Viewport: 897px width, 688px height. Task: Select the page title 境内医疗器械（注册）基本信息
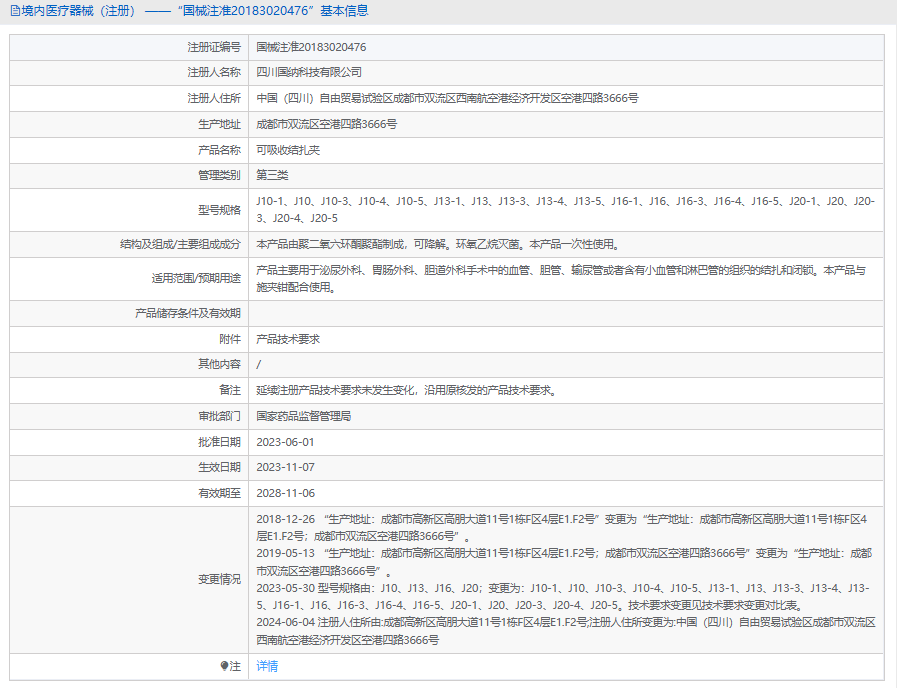pos(195,11)
